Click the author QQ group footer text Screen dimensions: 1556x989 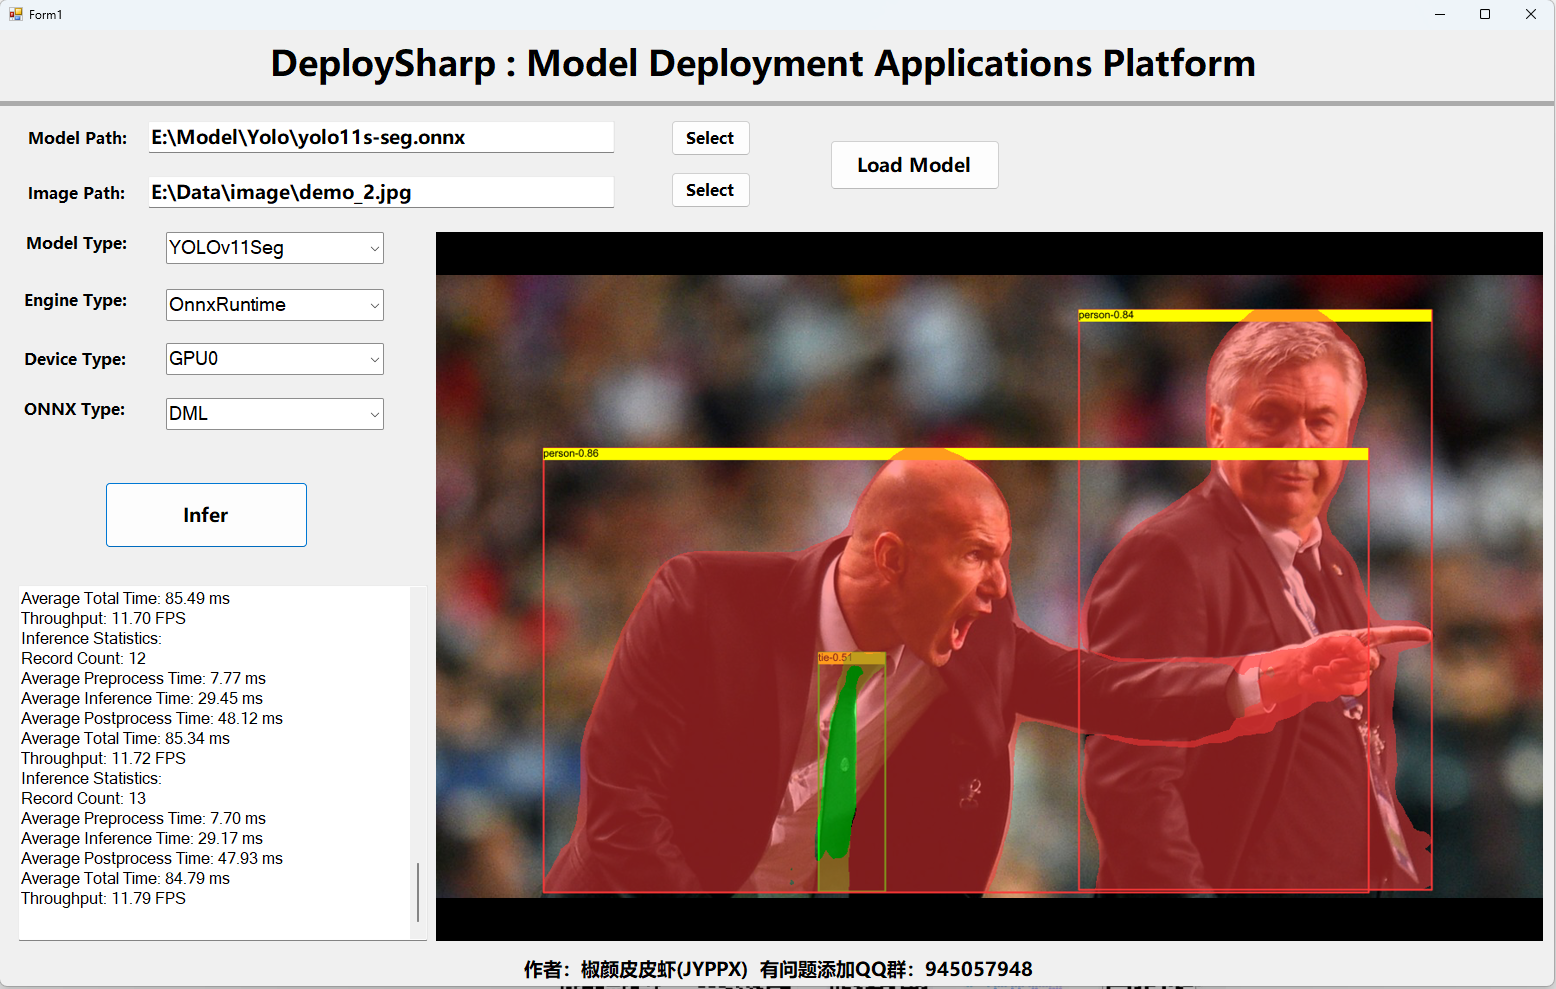[x=778, y=969]
